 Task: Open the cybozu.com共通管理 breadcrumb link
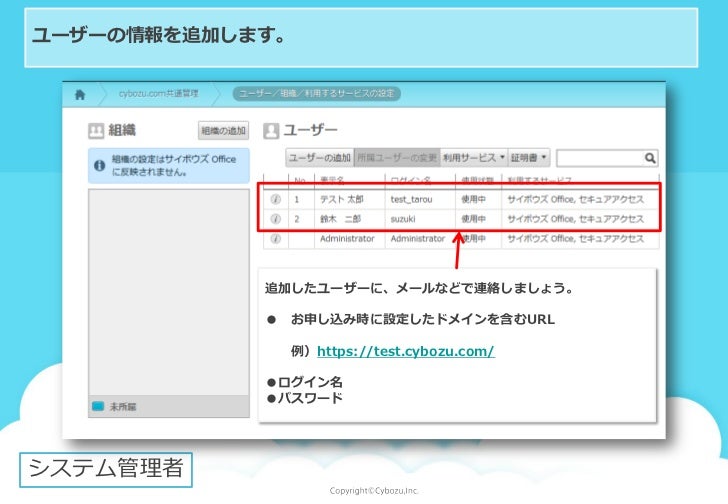click(x=158, y=93)
